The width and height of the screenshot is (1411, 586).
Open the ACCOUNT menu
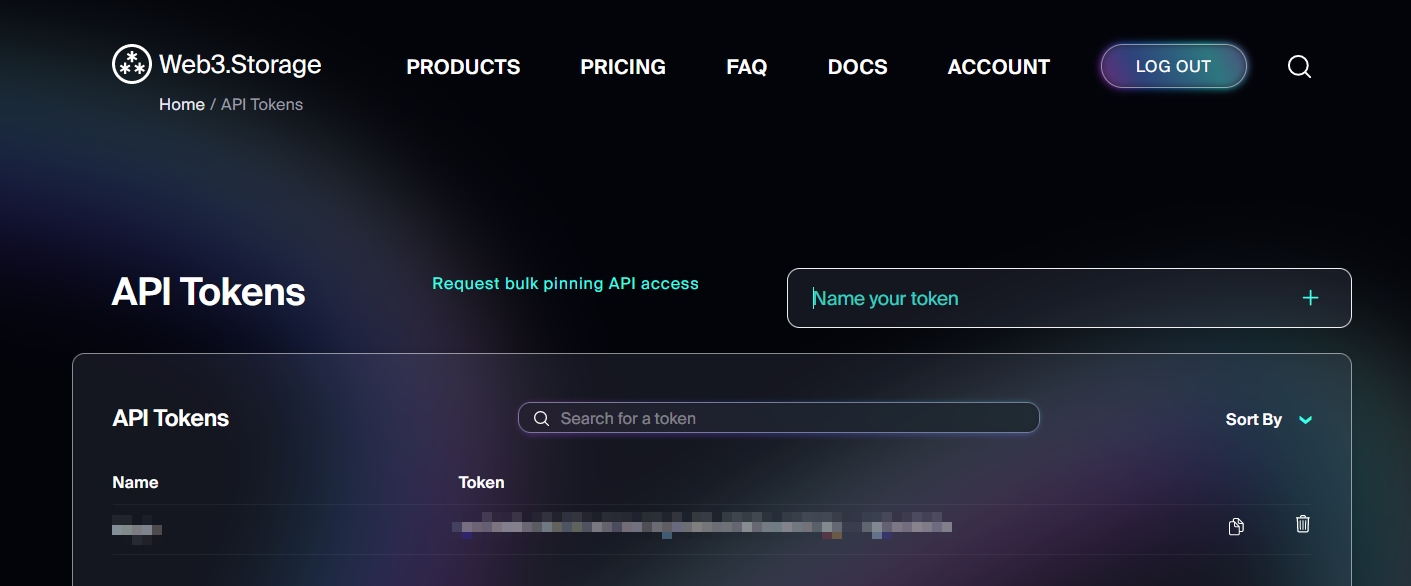(999, 67)
